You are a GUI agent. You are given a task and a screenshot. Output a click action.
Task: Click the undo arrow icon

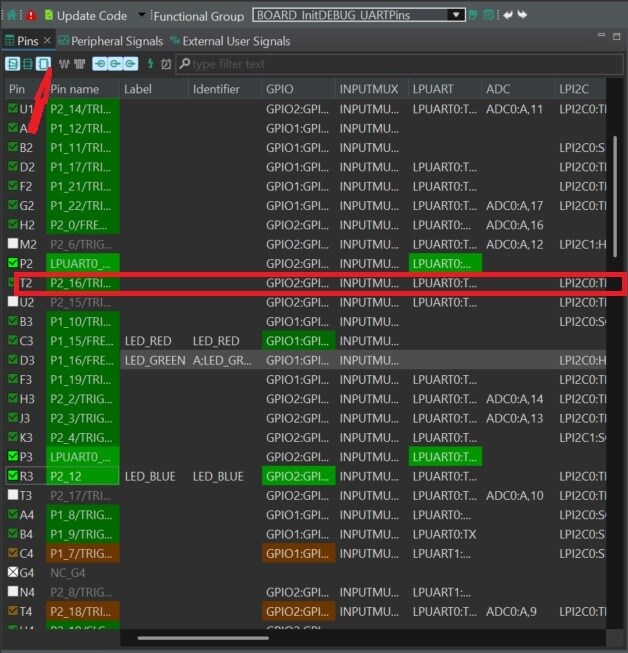tap(508, 15)
